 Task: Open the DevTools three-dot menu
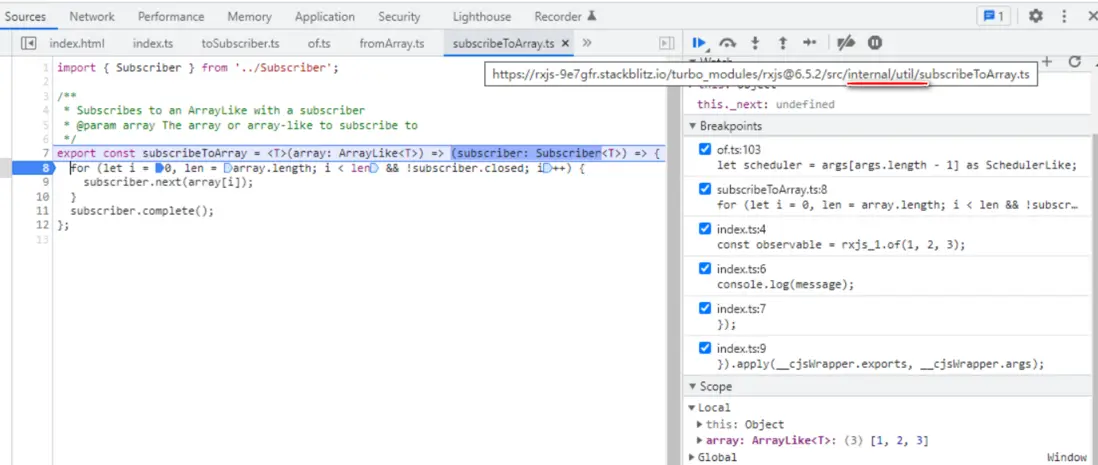[1064, 16]
